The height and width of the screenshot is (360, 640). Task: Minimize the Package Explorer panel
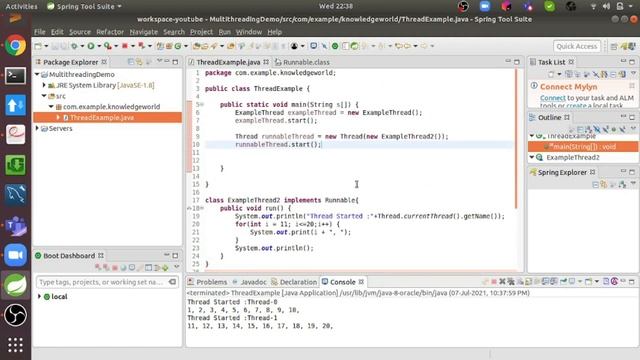(167, 62)
